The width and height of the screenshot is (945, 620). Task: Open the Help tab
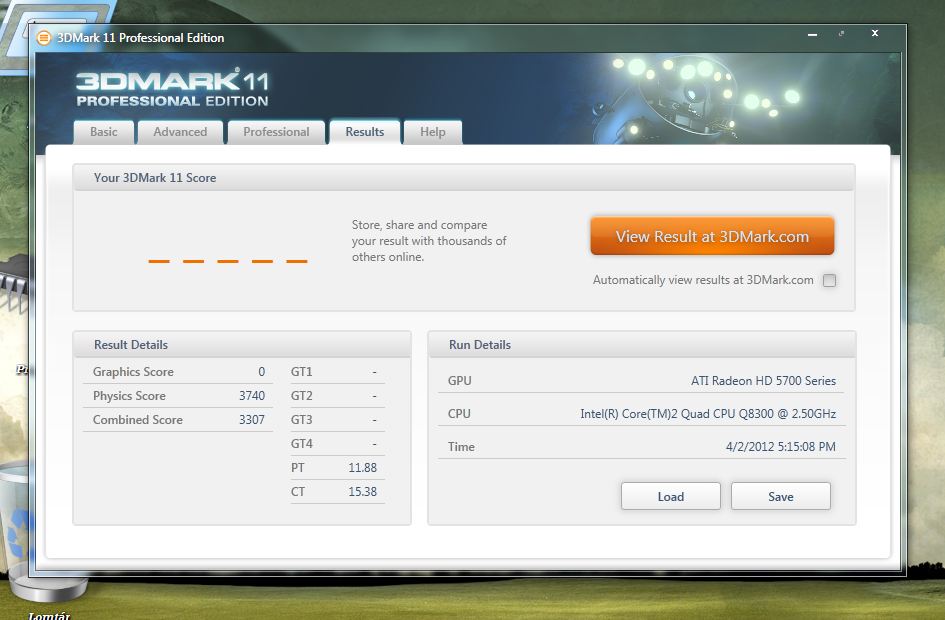pyautogui.click(x=433, y=132)
